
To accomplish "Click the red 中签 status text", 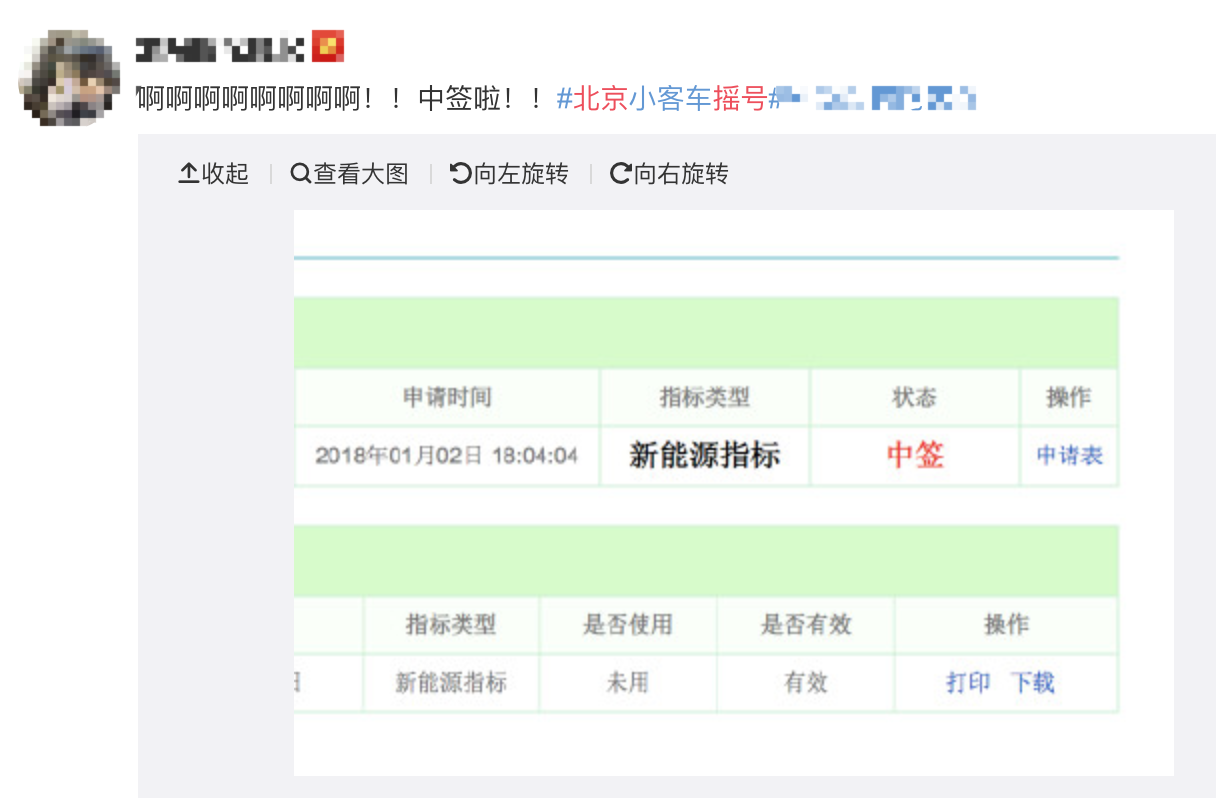I will 915,456.
